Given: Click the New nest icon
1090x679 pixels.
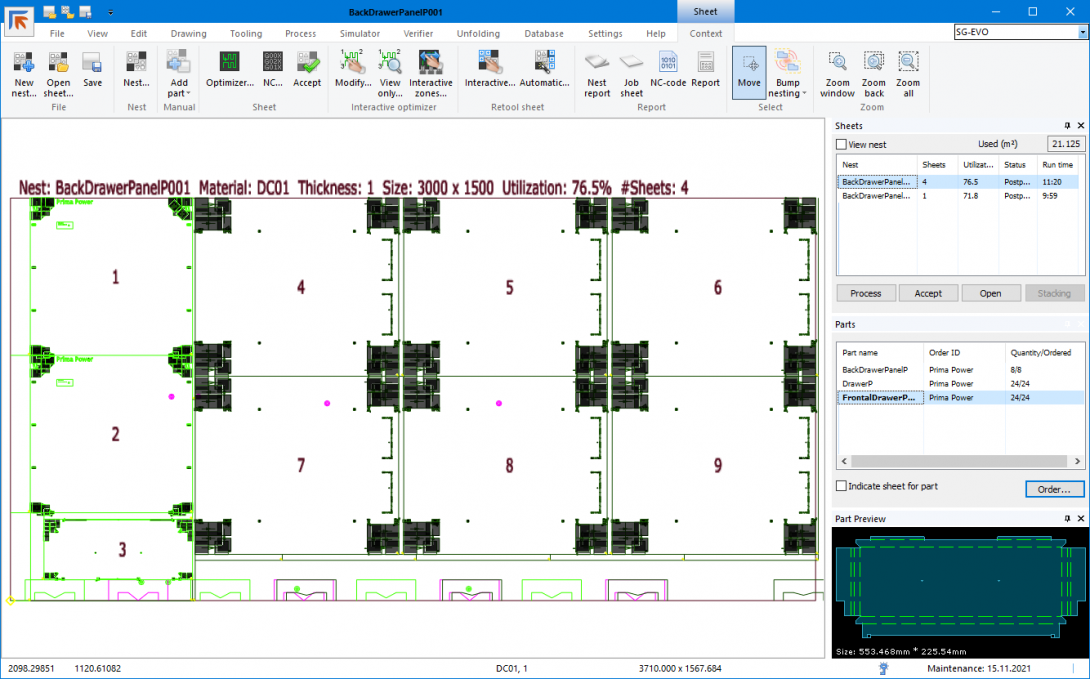Looking at the screenshot, I should coord(24,63).
